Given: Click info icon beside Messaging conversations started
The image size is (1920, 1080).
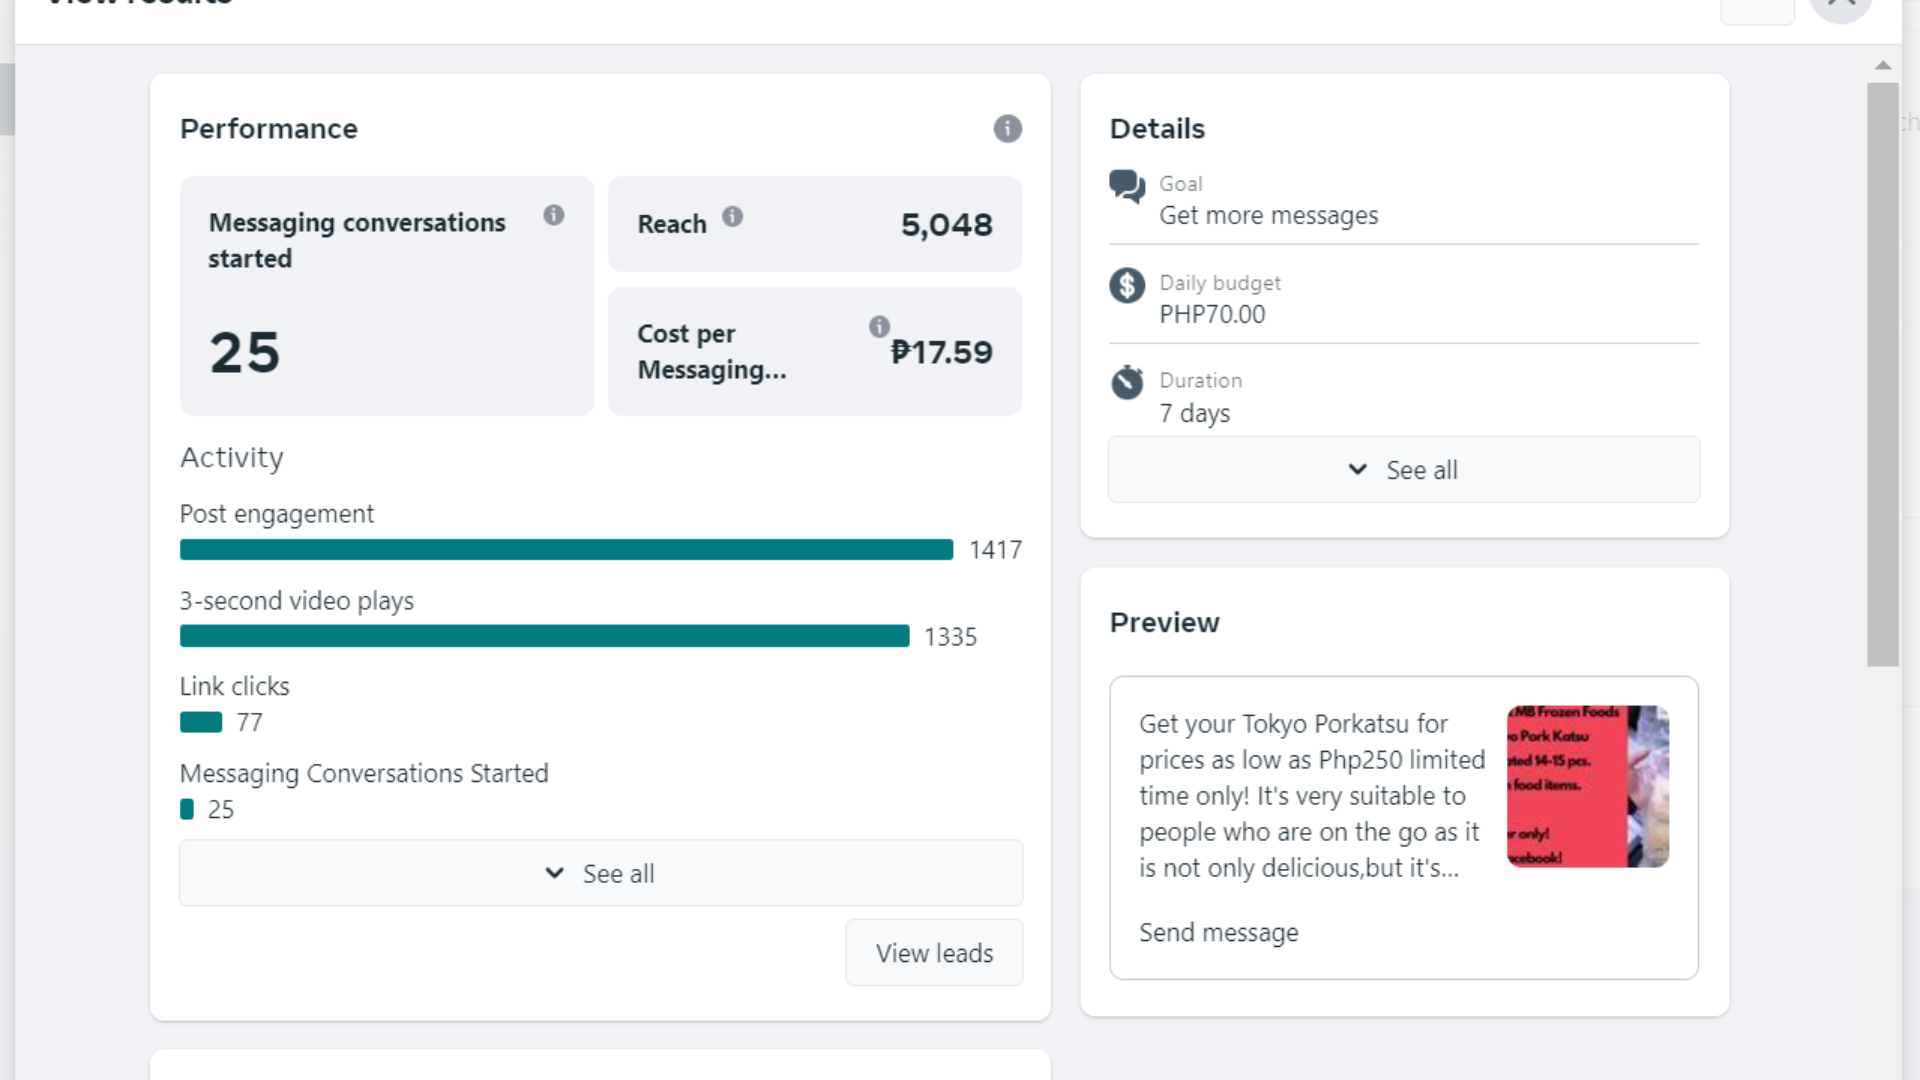Looking at the screenshot, I should point(553,215).
